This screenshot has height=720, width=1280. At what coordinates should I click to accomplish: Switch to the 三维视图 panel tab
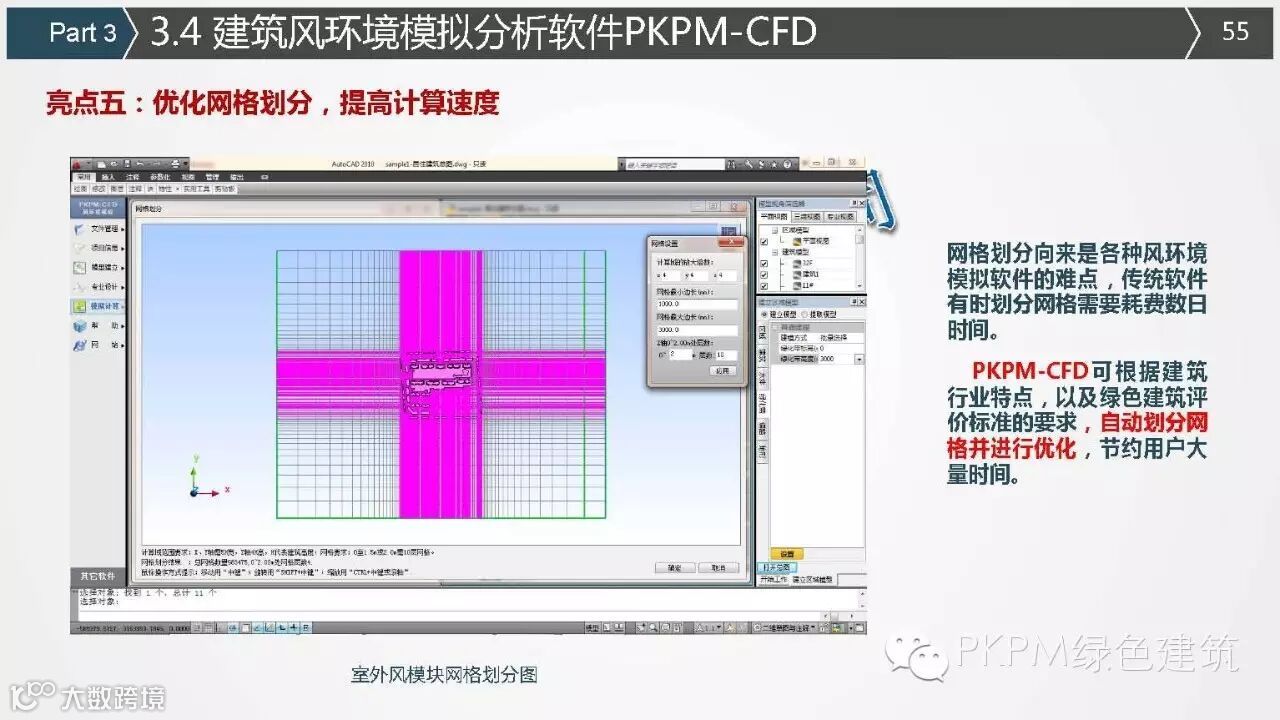pos(808,216)
